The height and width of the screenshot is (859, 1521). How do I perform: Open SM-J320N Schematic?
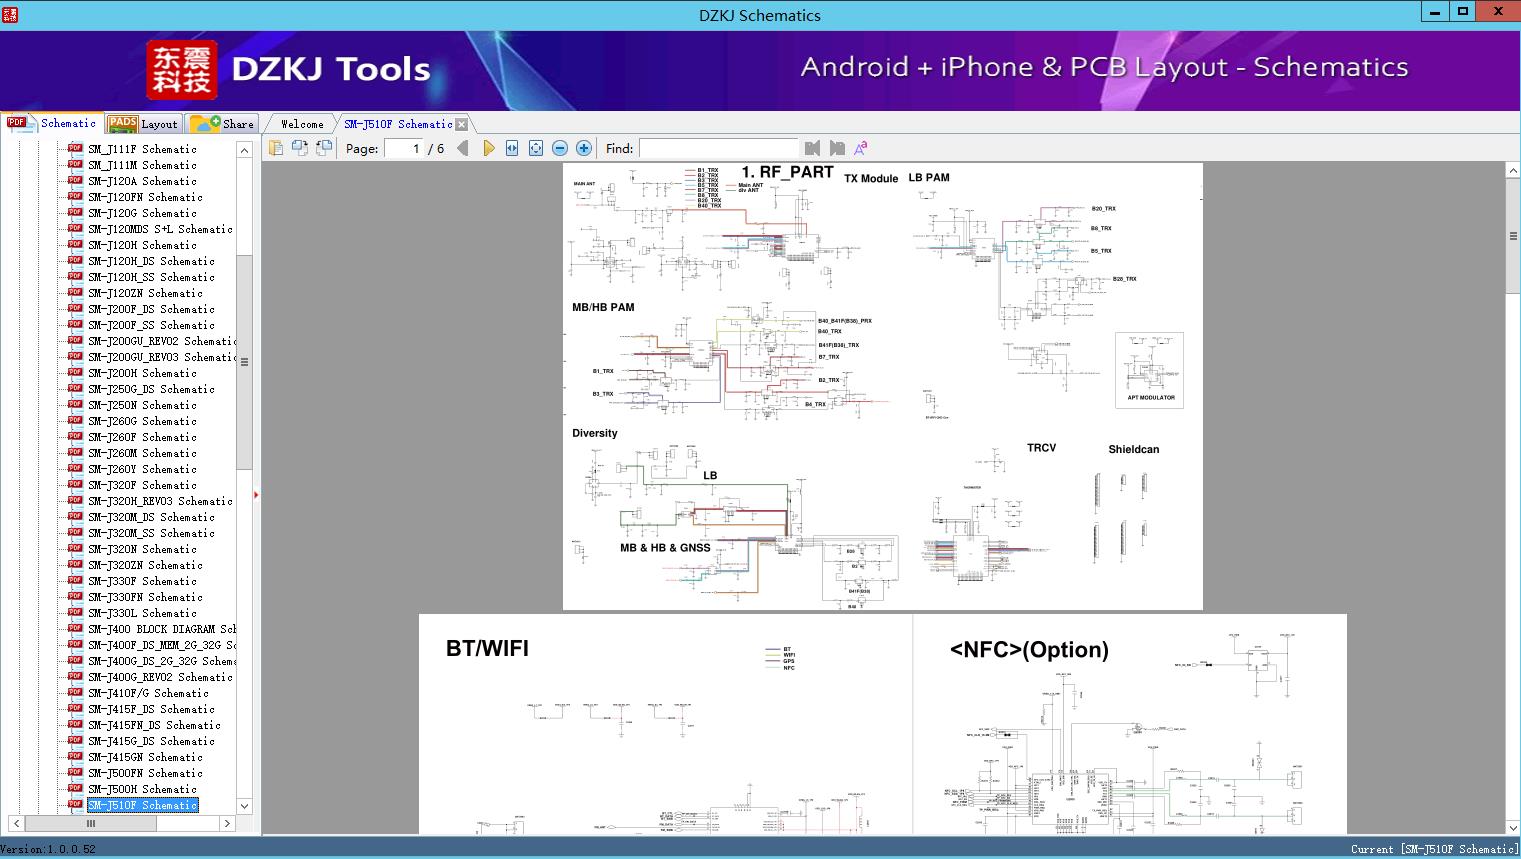point(142,549)
